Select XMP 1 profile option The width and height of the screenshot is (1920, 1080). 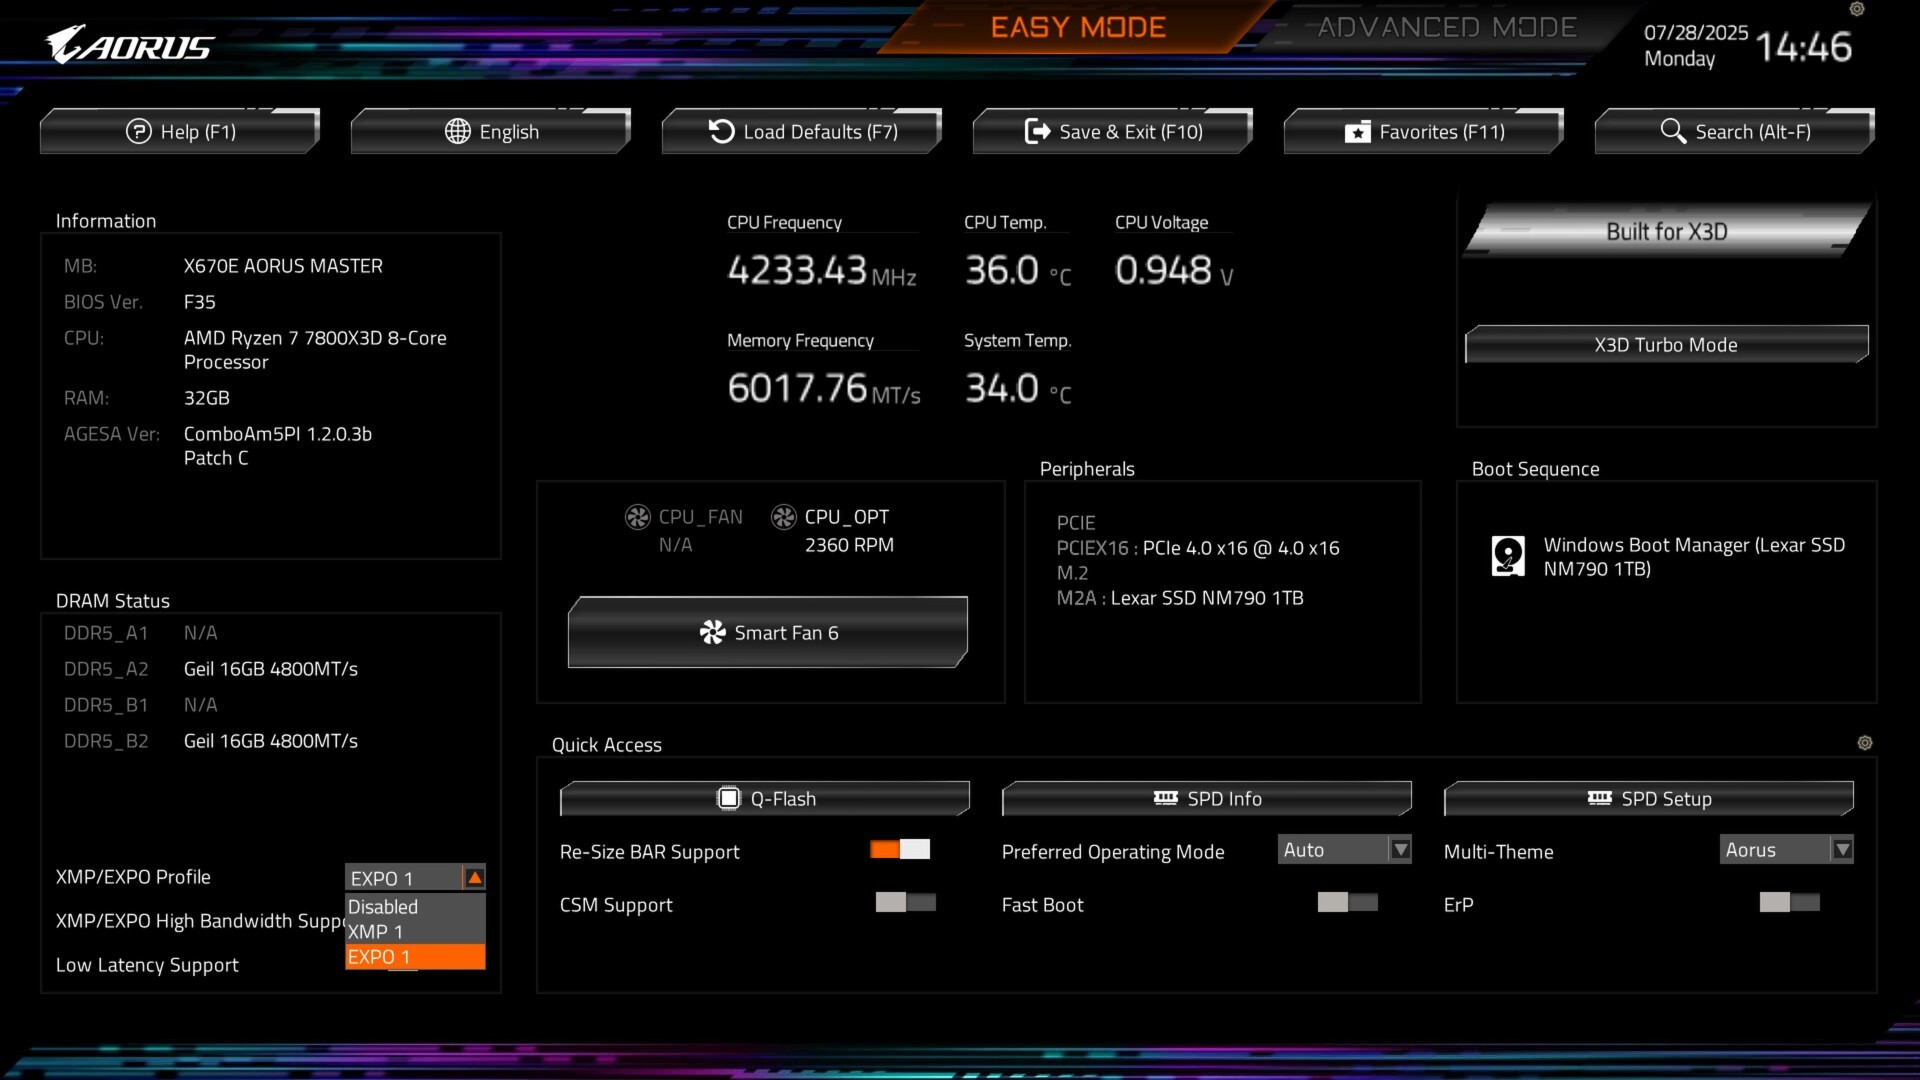click(x=415, y=932)
